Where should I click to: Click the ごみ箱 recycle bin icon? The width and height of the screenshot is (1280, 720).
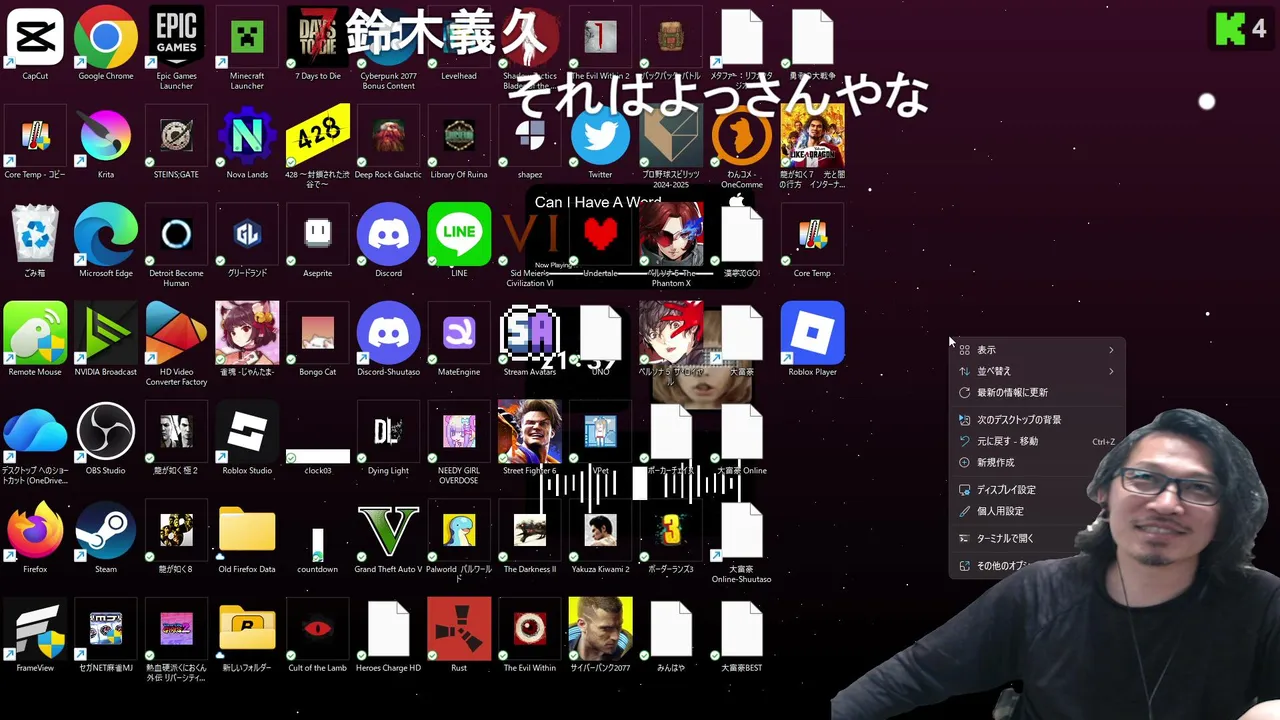(35, 235)
